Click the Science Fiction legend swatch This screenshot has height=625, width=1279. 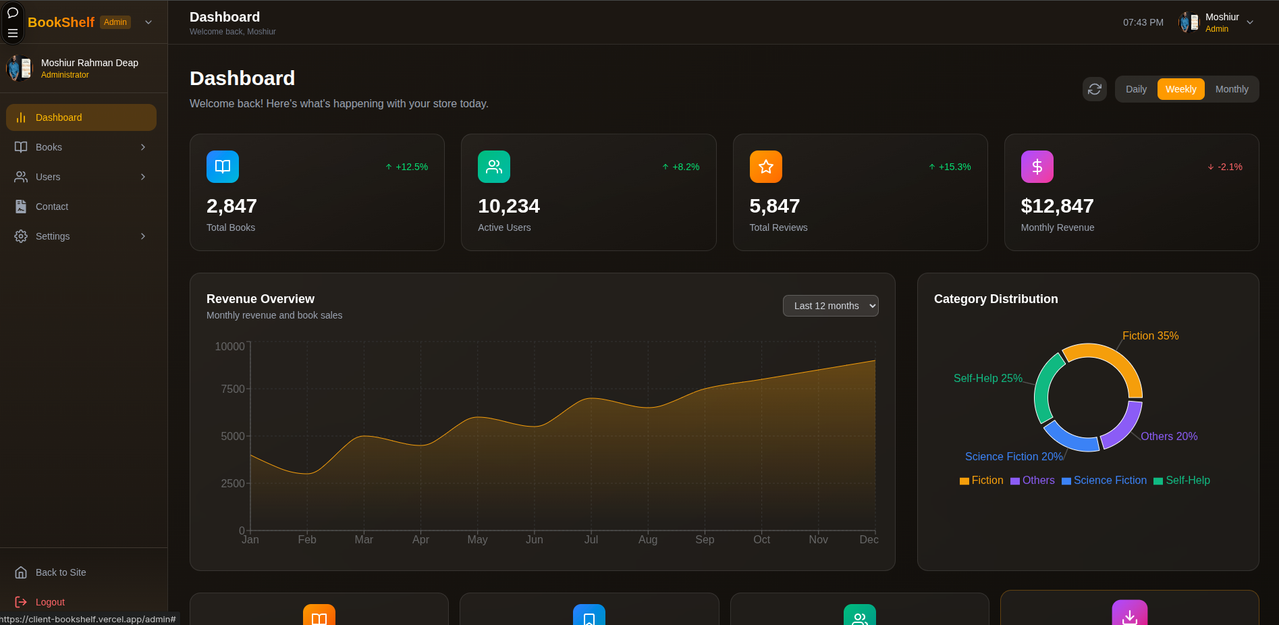[x=1066, y=481]
